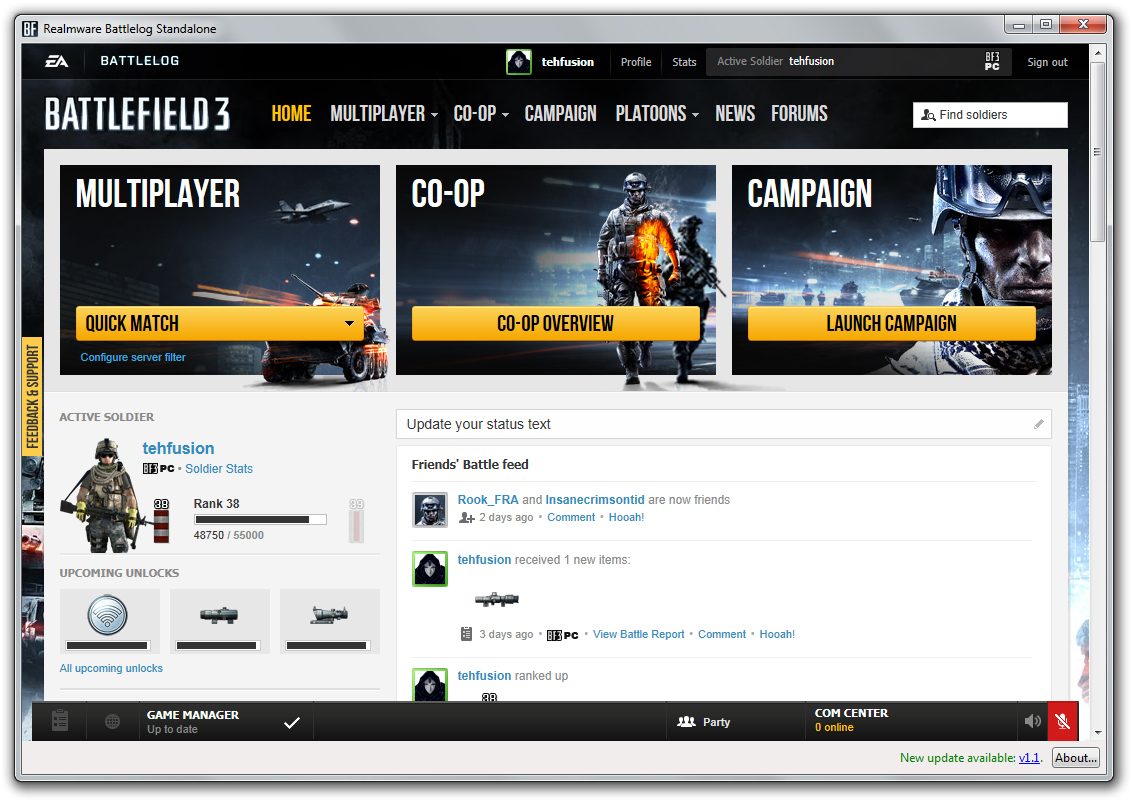
Task: Click the pencil edit status icon
Action: [x=1038, y=424]
